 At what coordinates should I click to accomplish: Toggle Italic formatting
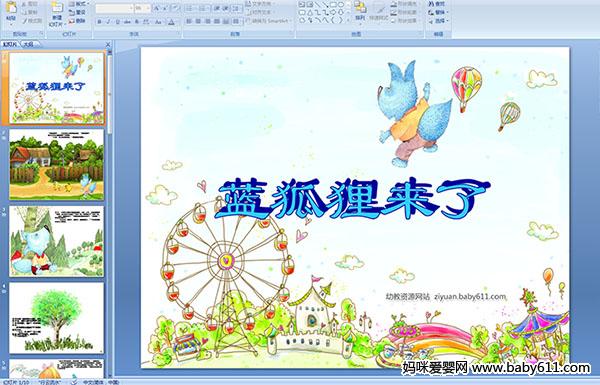(108, 22)
